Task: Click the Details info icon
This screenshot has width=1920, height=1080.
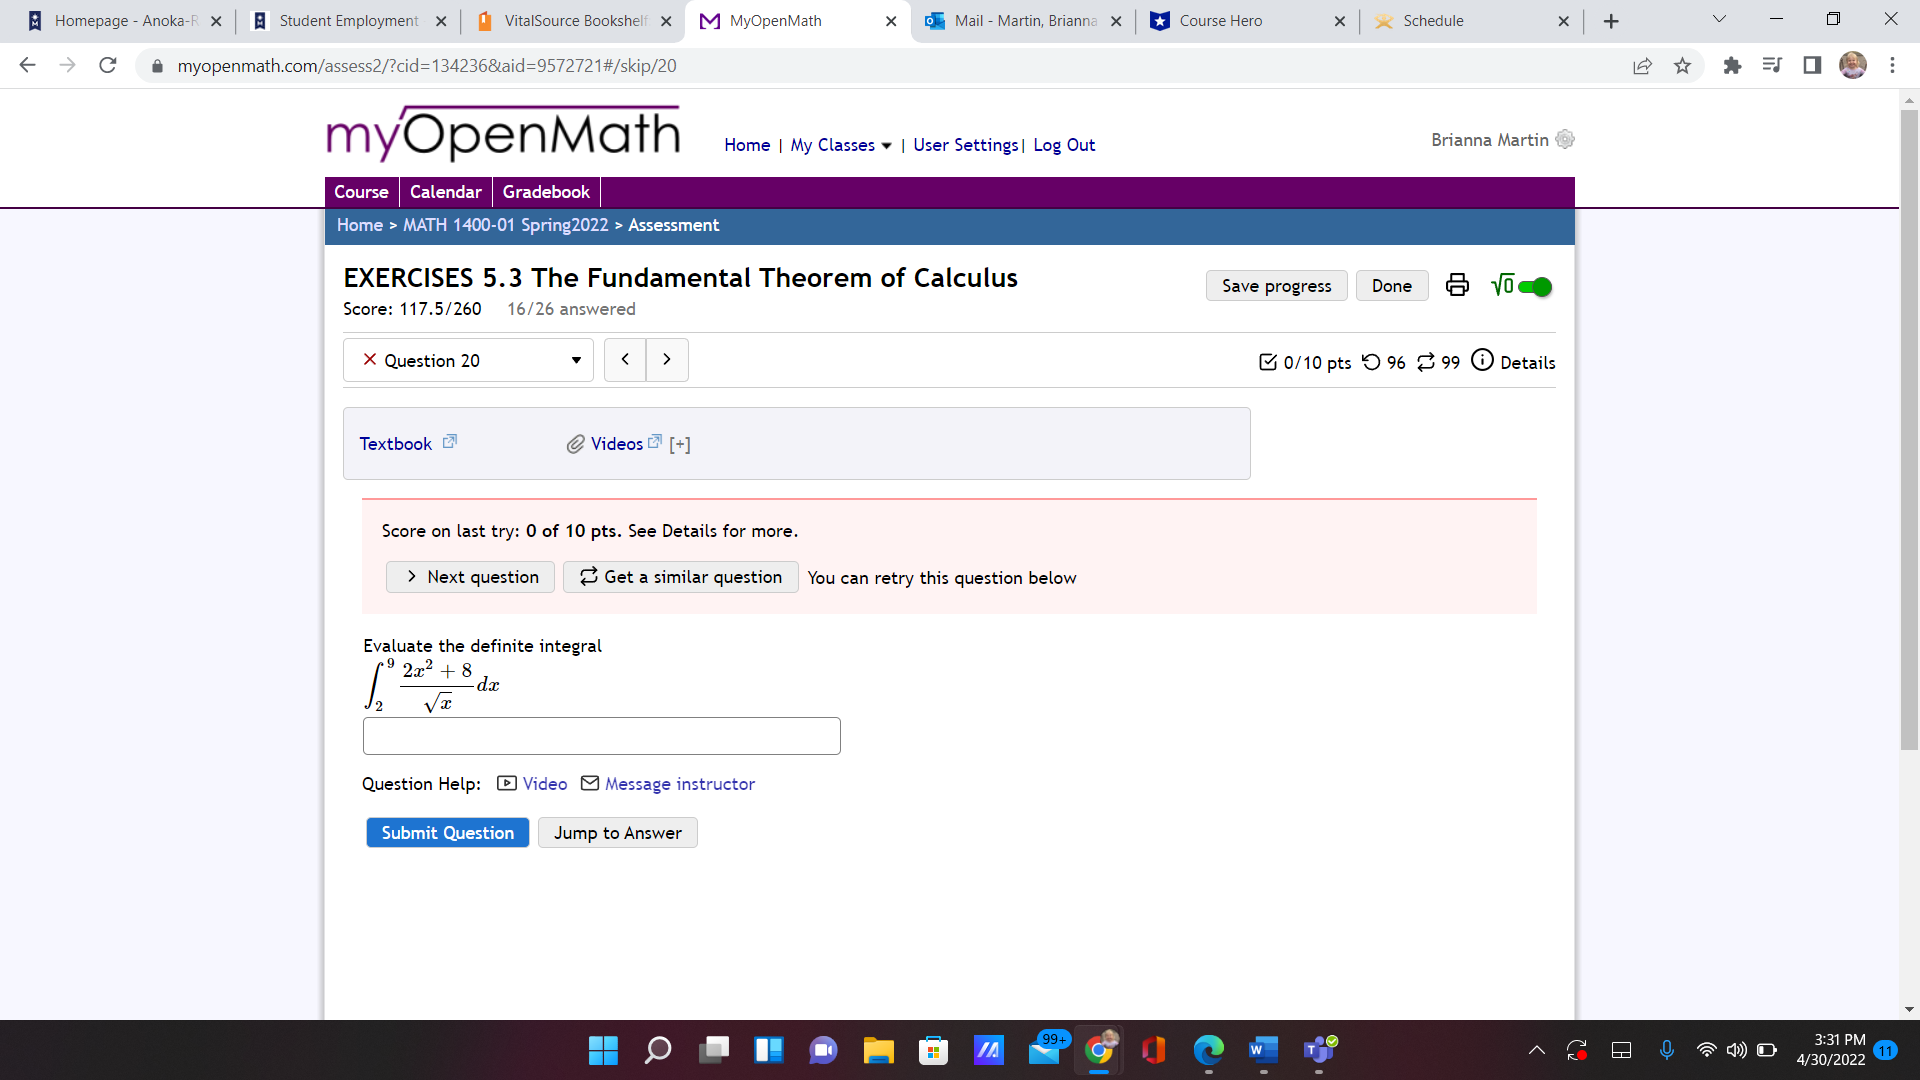Action: click(1482, 360)
